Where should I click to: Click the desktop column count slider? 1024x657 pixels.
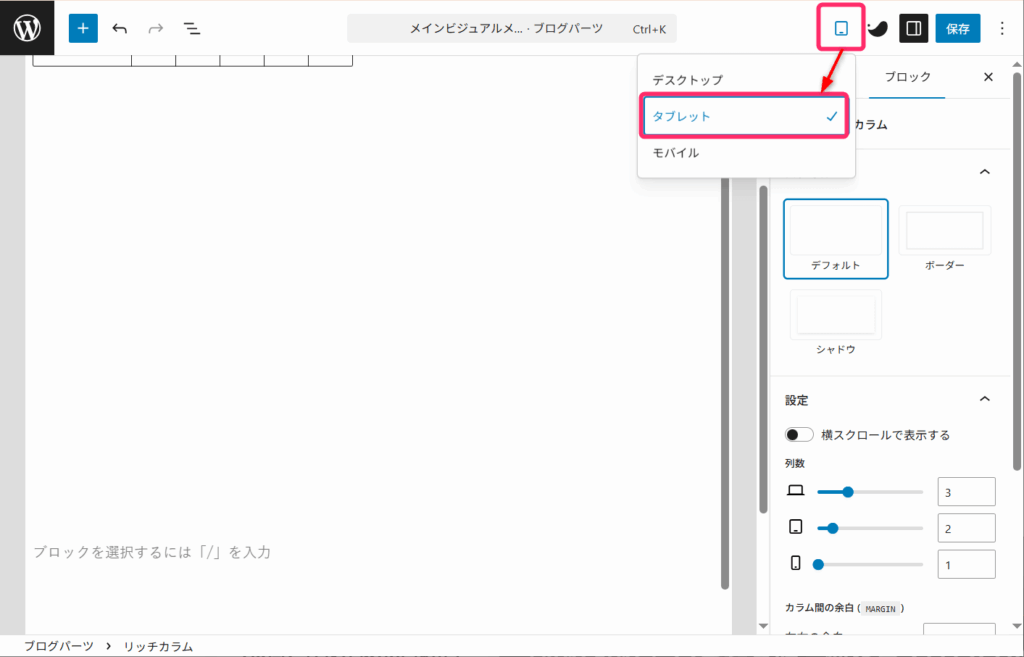click(869, 492)
